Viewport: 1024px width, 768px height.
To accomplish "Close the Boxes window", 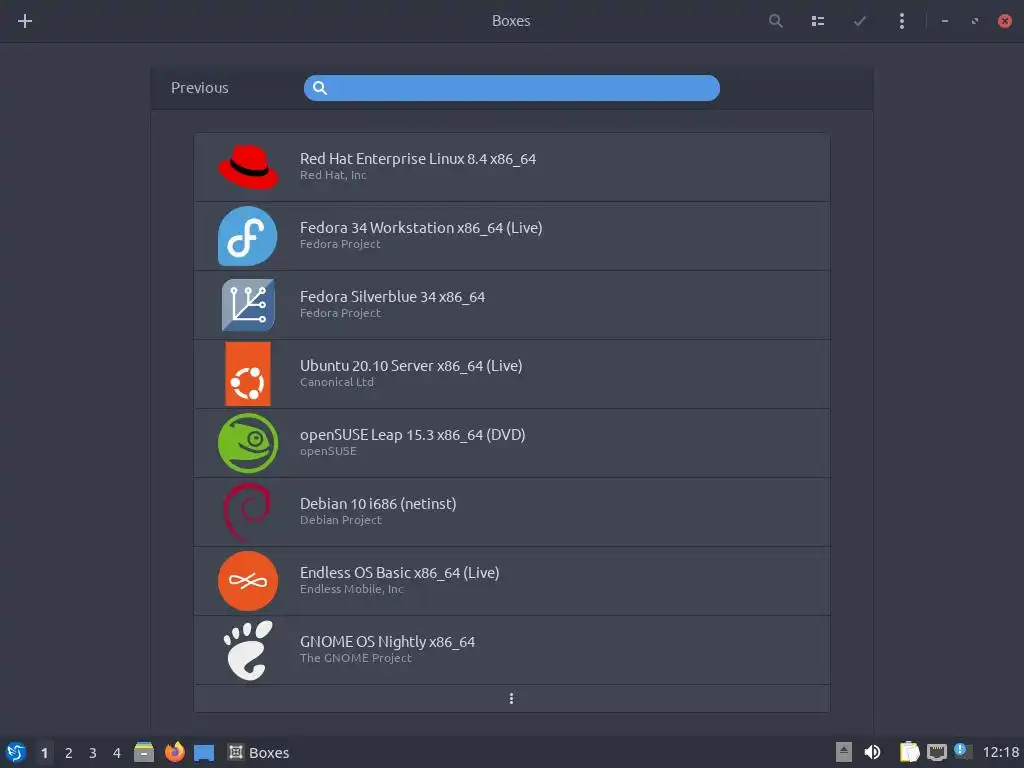I will (1005, 21).
